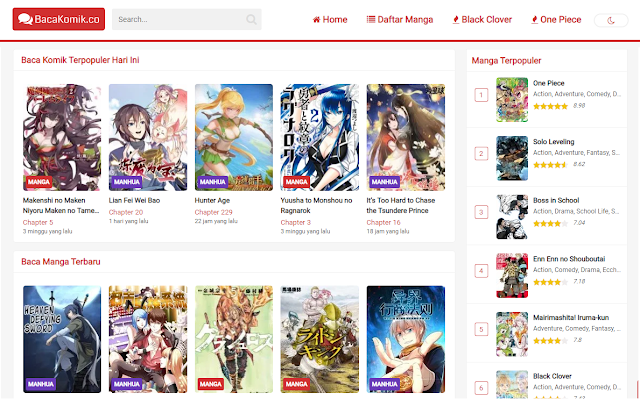640x399 pixels.
Task: Click Enn Enn no Shouboutai star rating
Action: [550, 282]
